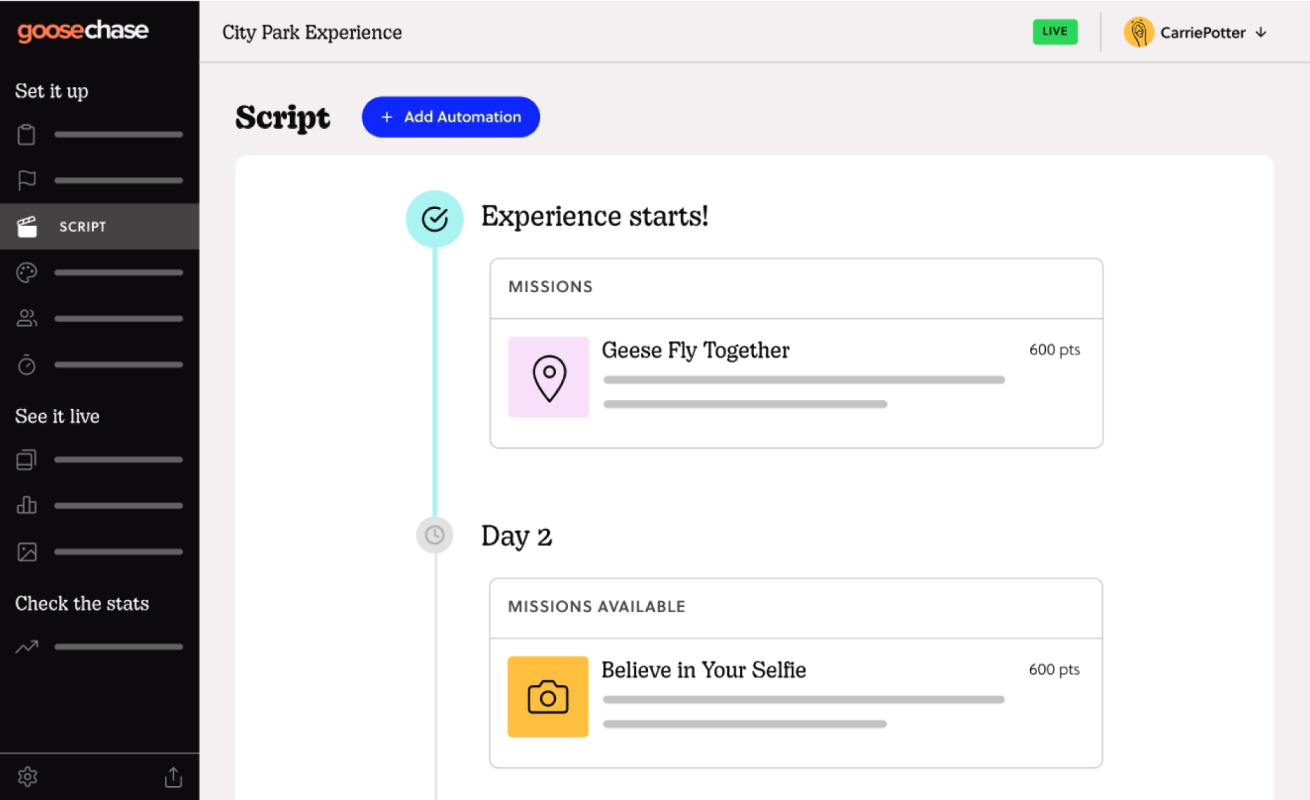The height and width of the screenshot is (800, 1310).
Task: Open the clipboard icon in sidebar
Action: click(x=27, y=134)
